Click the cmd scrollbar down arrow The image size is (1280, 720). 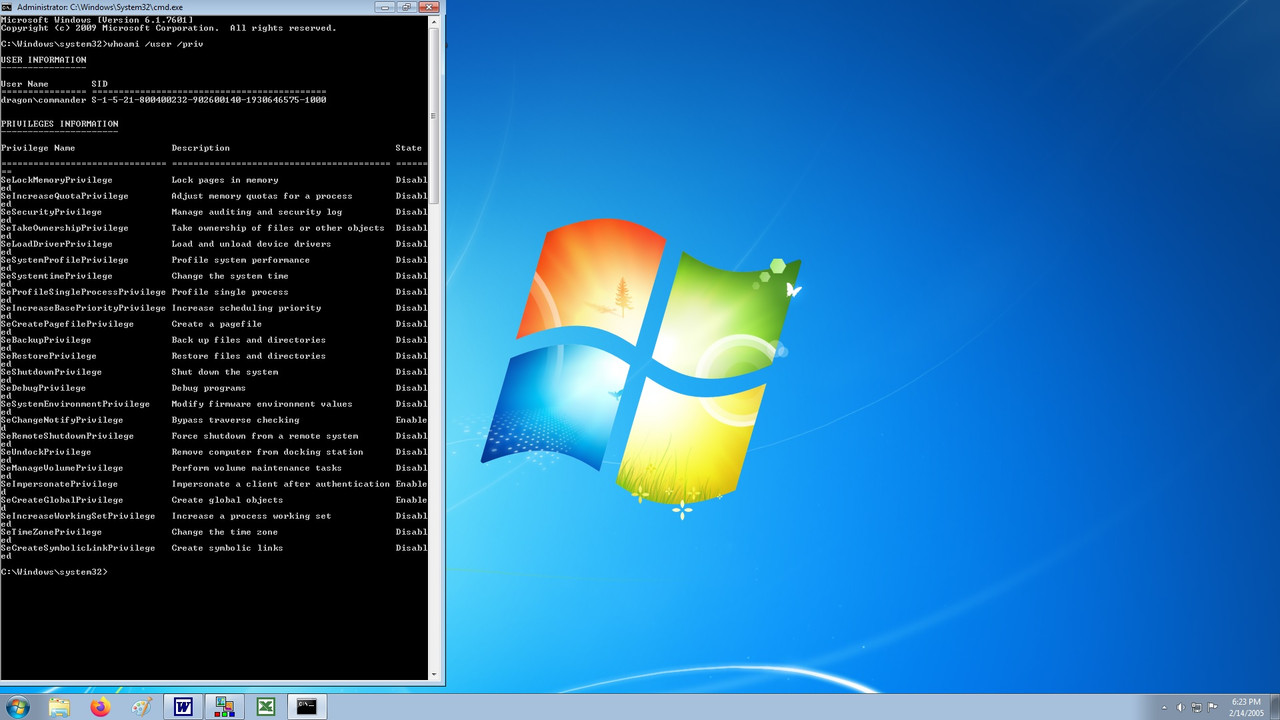click(x=434, y=675)
